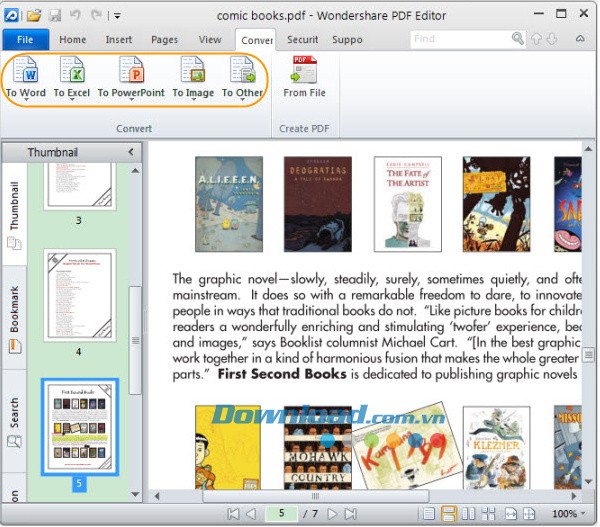The height and width of the screenshot is (527, 600).
Task: Expand To Other dropdown arrow
Action: click(x=243, y=100)
